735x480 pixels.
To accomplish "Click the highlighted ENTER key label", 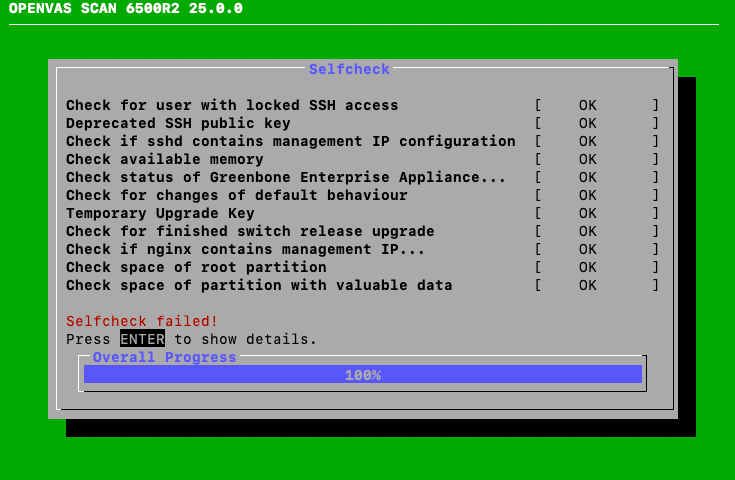I will [135, 339].
